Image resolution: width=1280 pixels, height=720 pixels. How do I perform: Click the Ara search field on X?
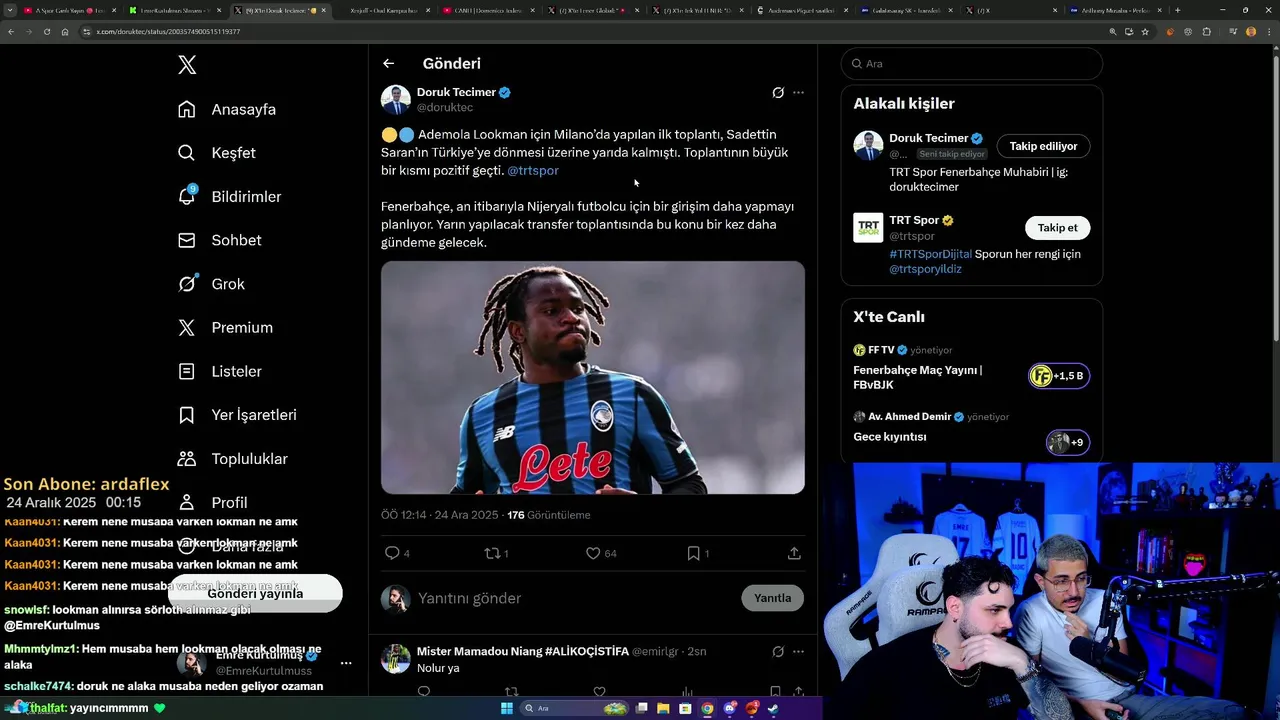(x=972, y=63)
